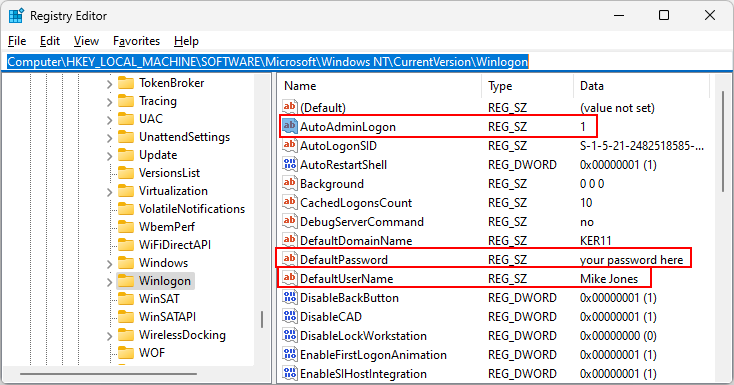This screenshot has width=734, height=385.
Task: Click the CachedLogonsCount string icon
Action: (x=290, y=202)
